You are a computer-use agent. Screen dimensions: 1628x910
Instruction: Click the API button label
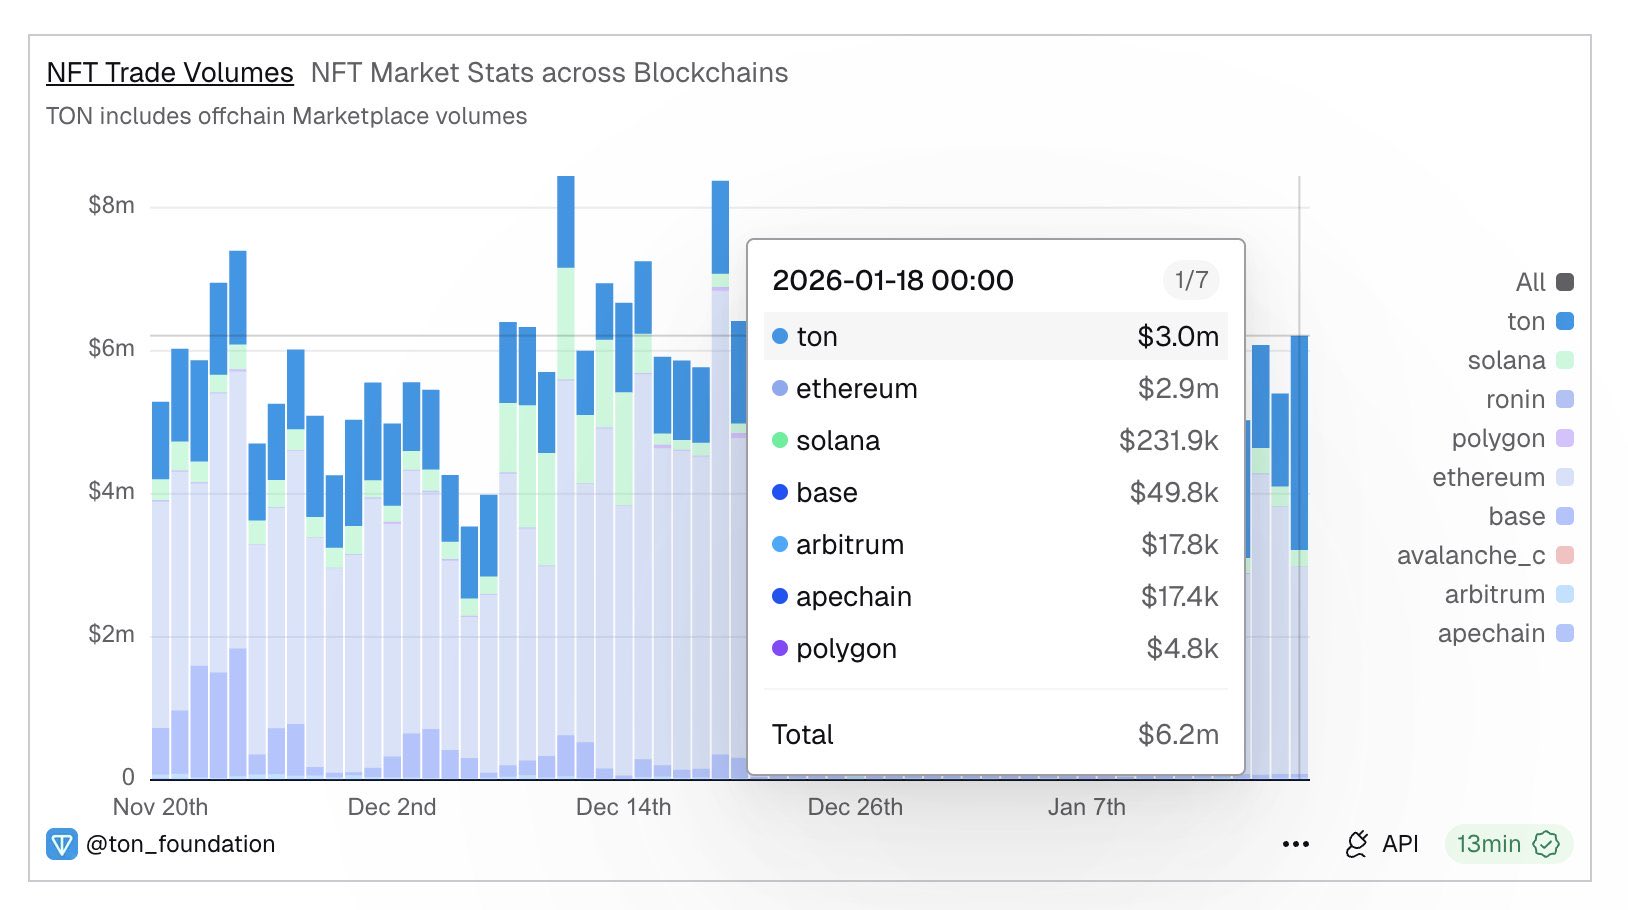click(1400, 844)
